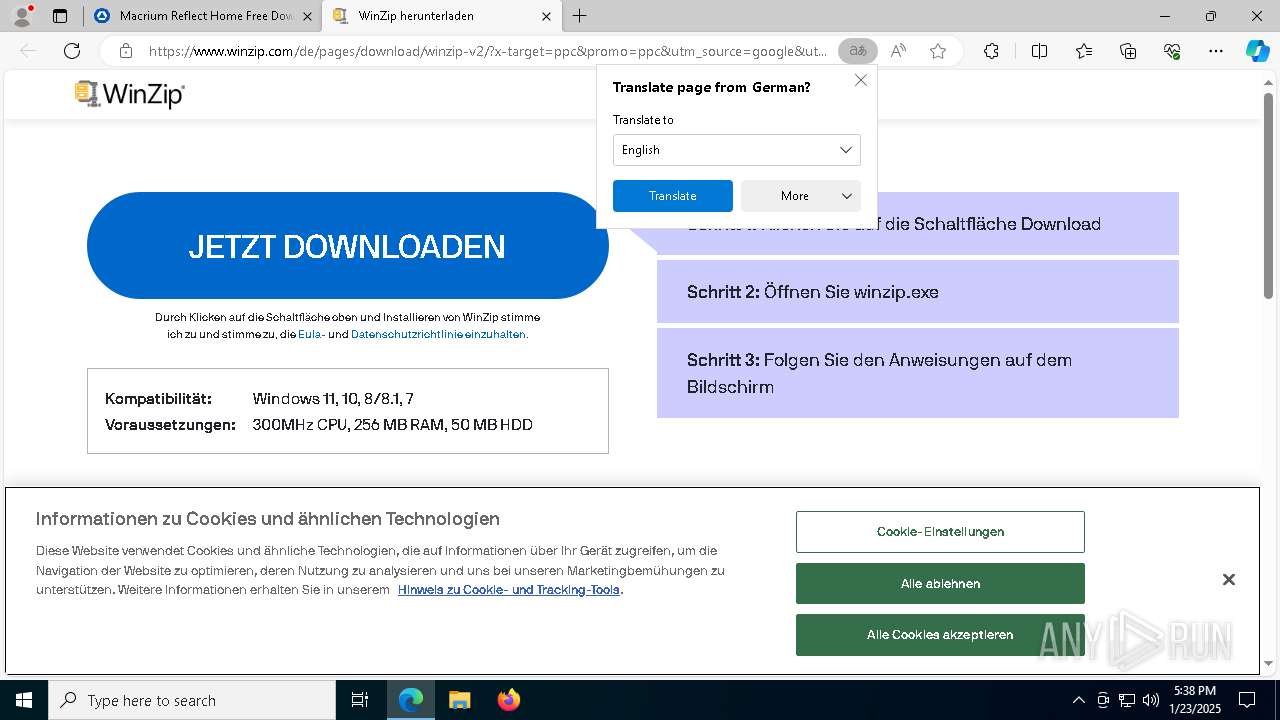Click Alle ablehnen button
This screenshot has width=1280, height=720.
(940, 584)
